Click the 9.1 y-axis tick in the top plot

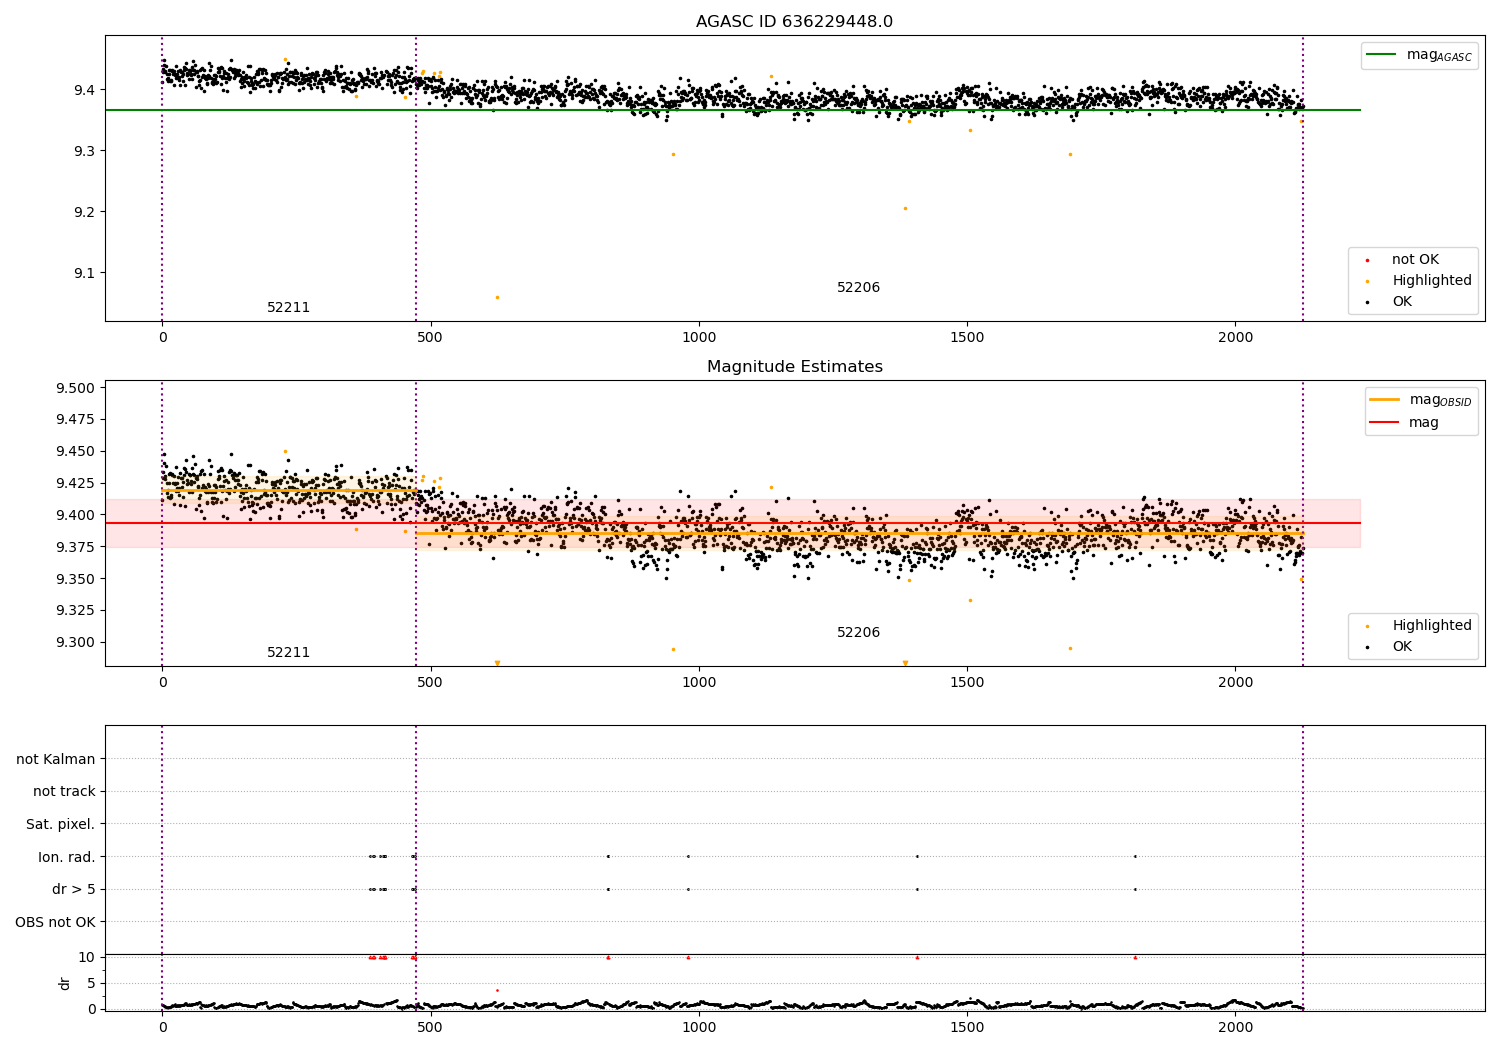(x=82, y=273)
